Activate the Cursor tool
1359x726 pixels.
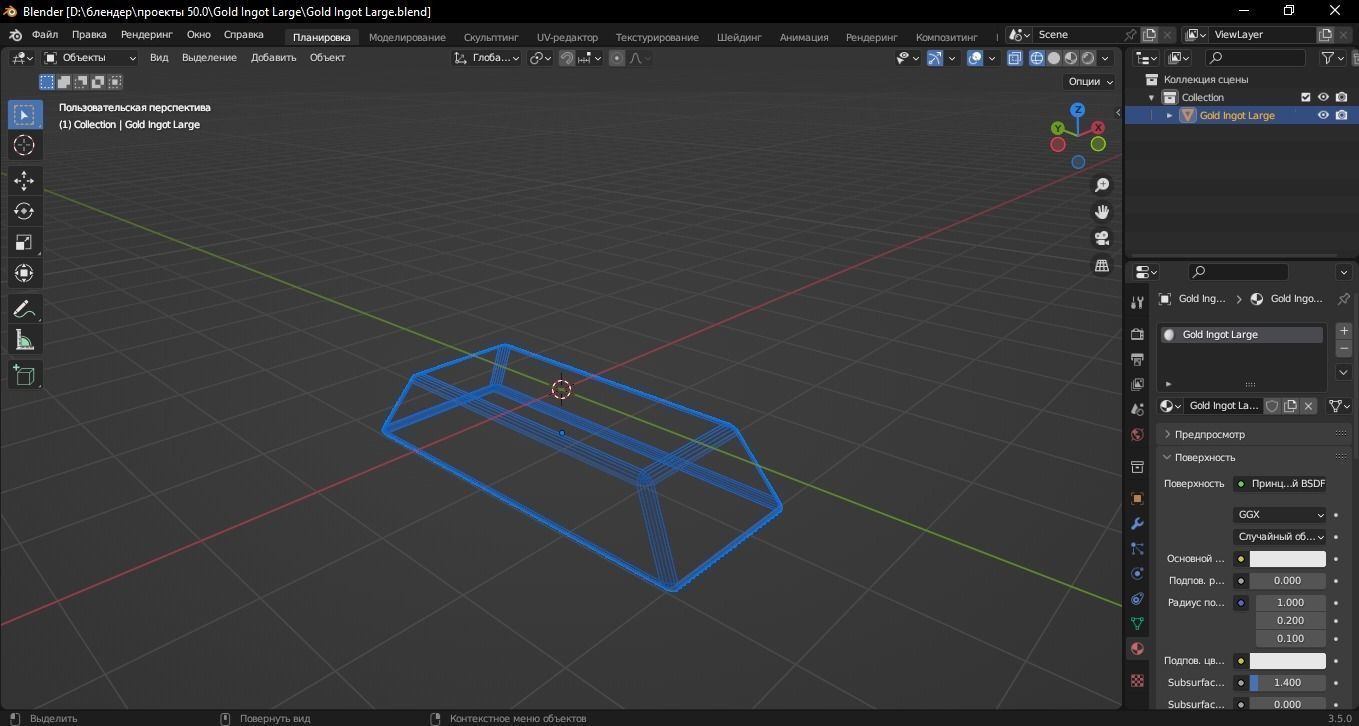24,146
